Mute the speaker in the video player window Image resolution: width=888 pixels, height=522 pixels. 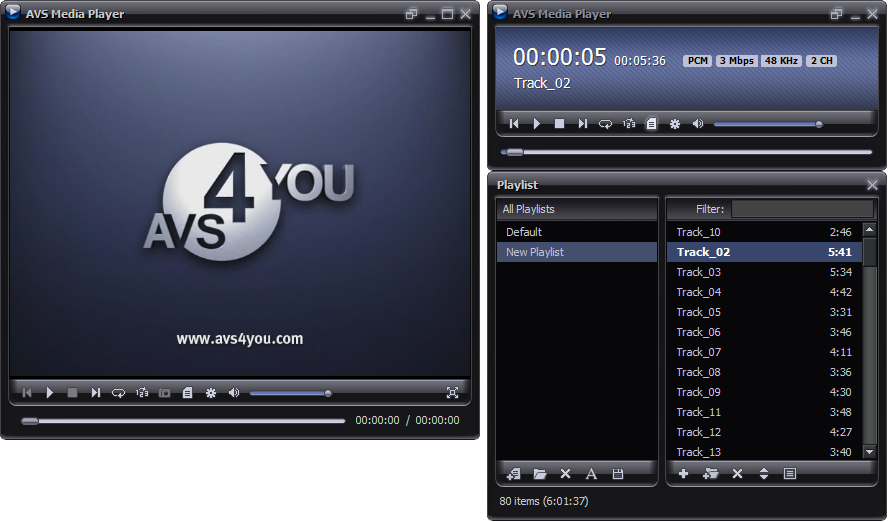click(233, 392)
